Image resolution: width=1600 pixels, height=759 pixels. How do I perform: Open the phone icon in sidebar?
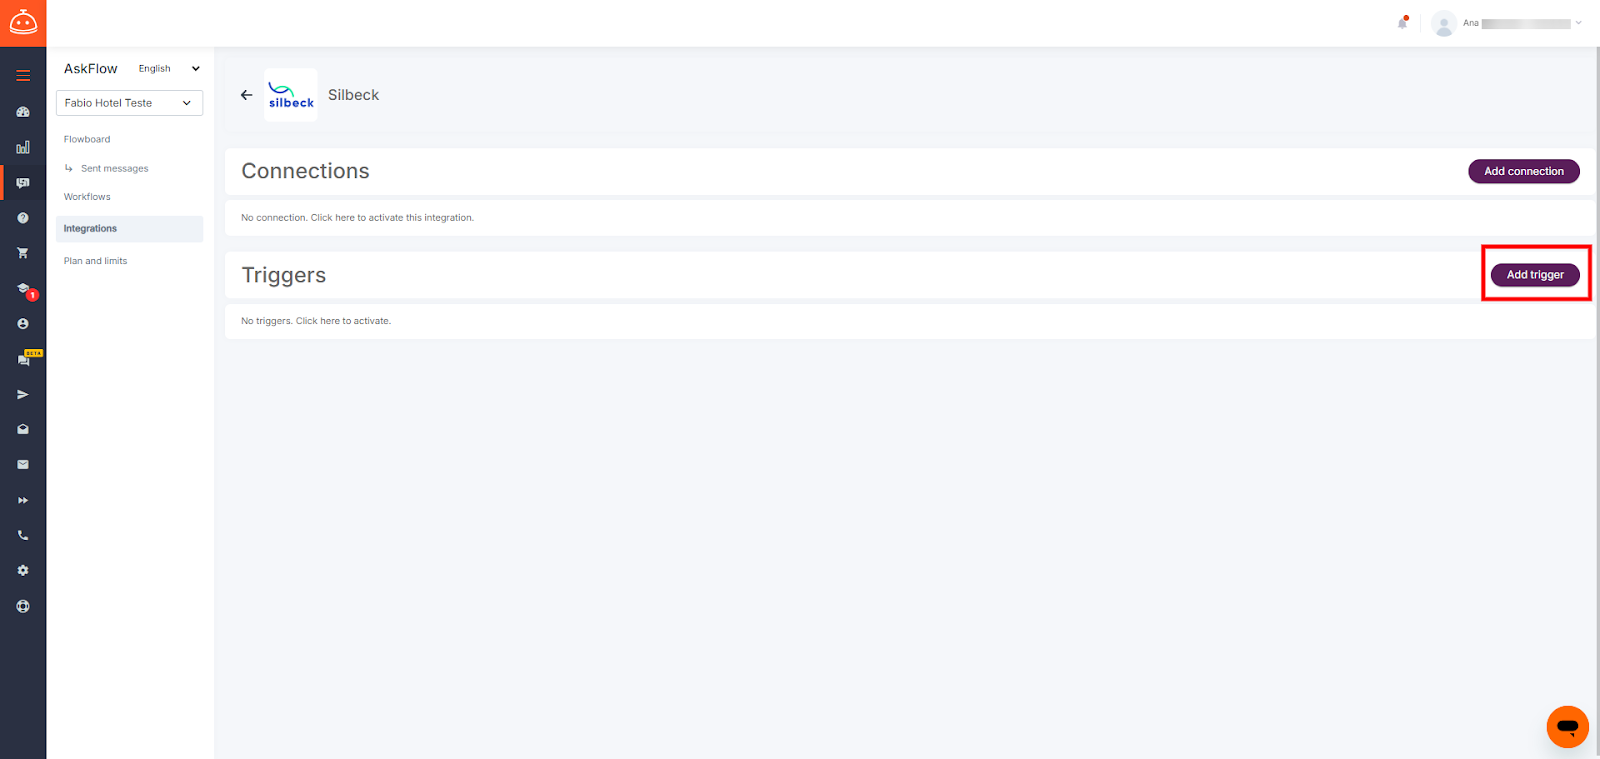(23, 535)
